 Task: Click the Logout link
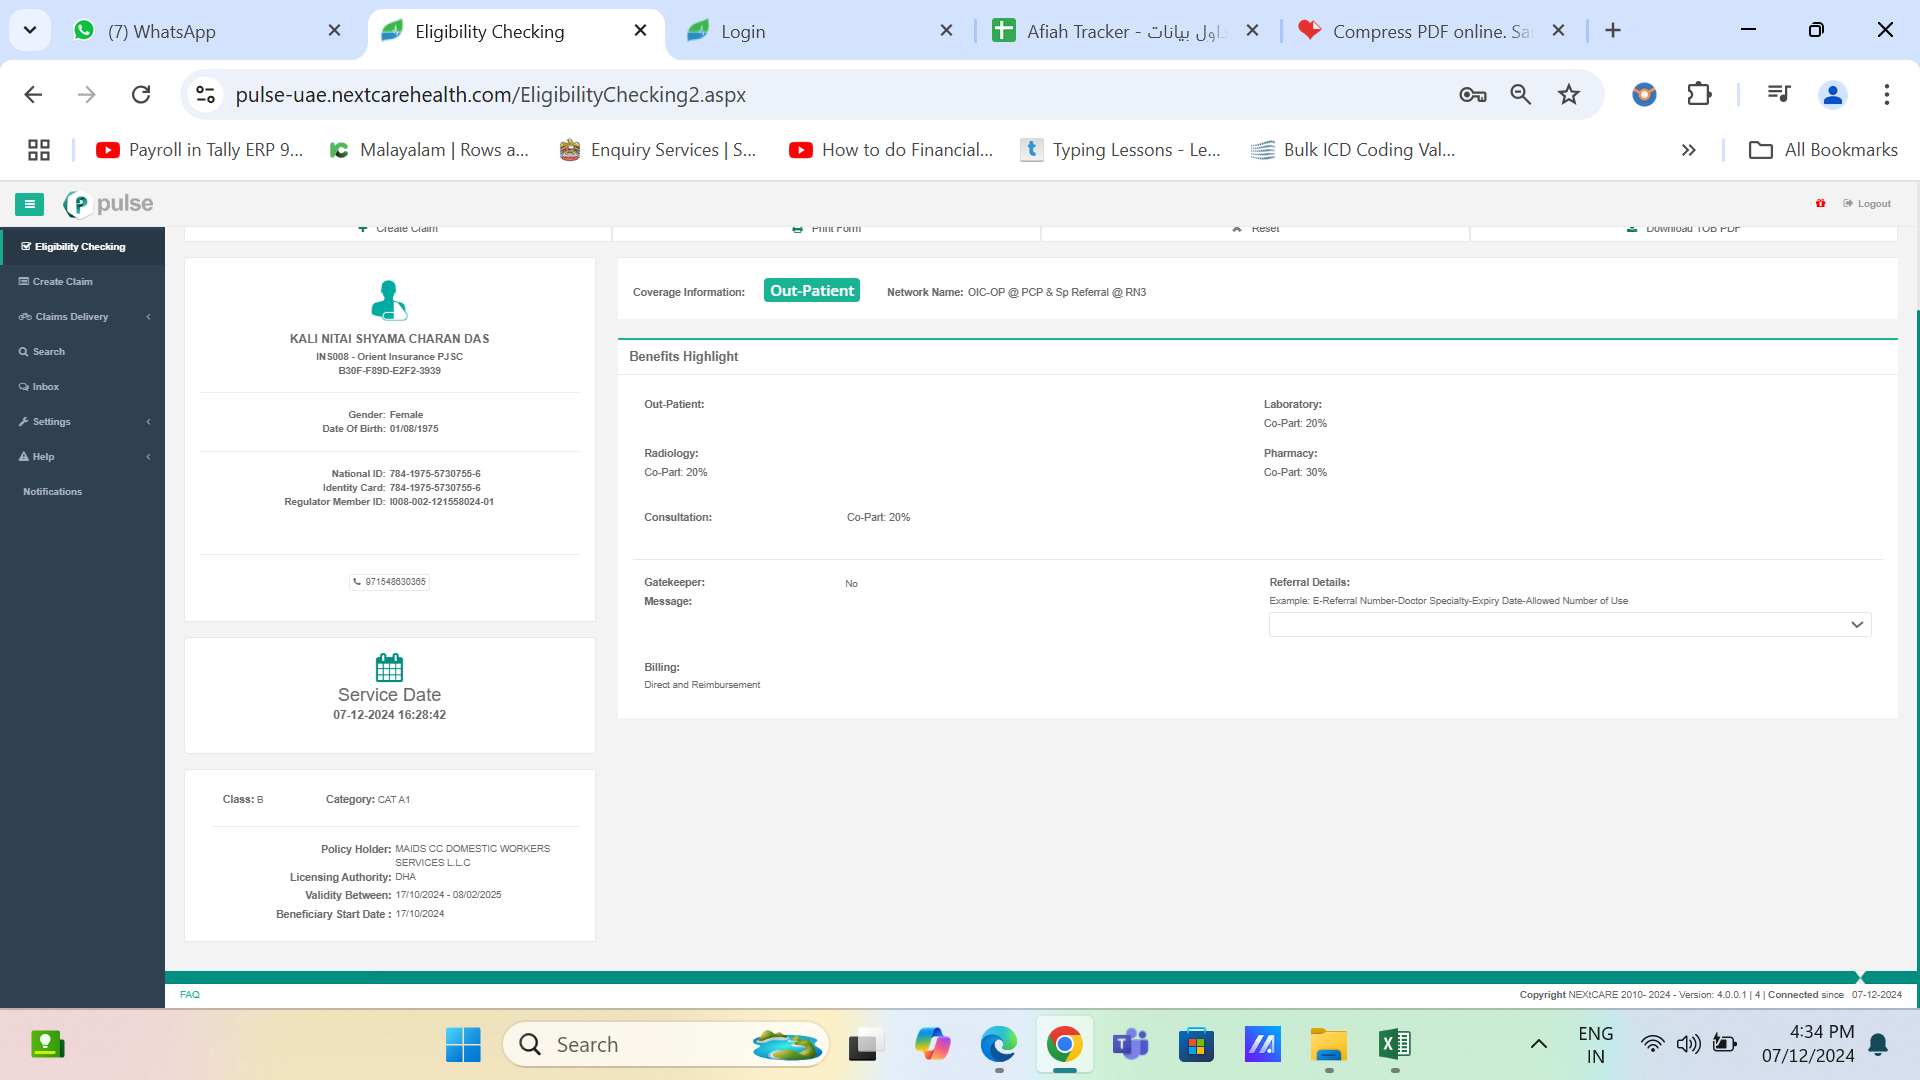click(1873, 204)
